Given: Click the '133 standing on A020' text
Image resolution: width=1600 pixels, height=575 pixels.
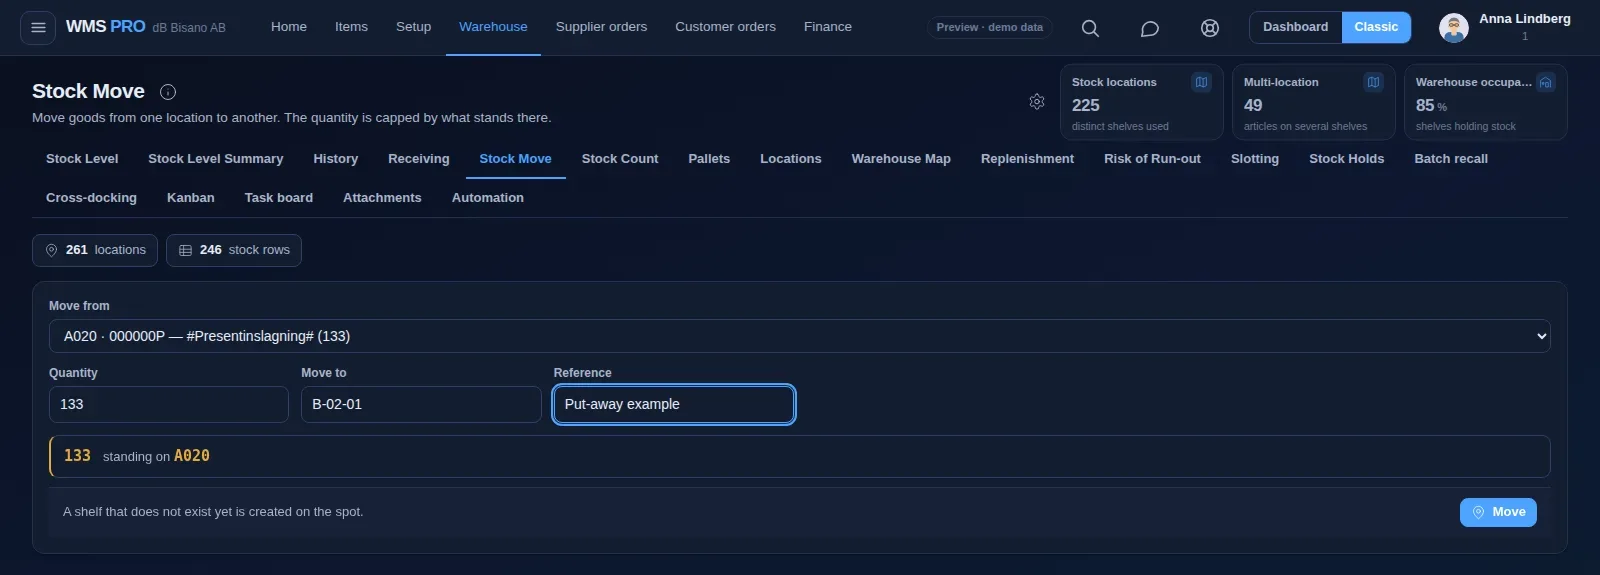Looking at the screenshot, I should (x=137, y=456).
